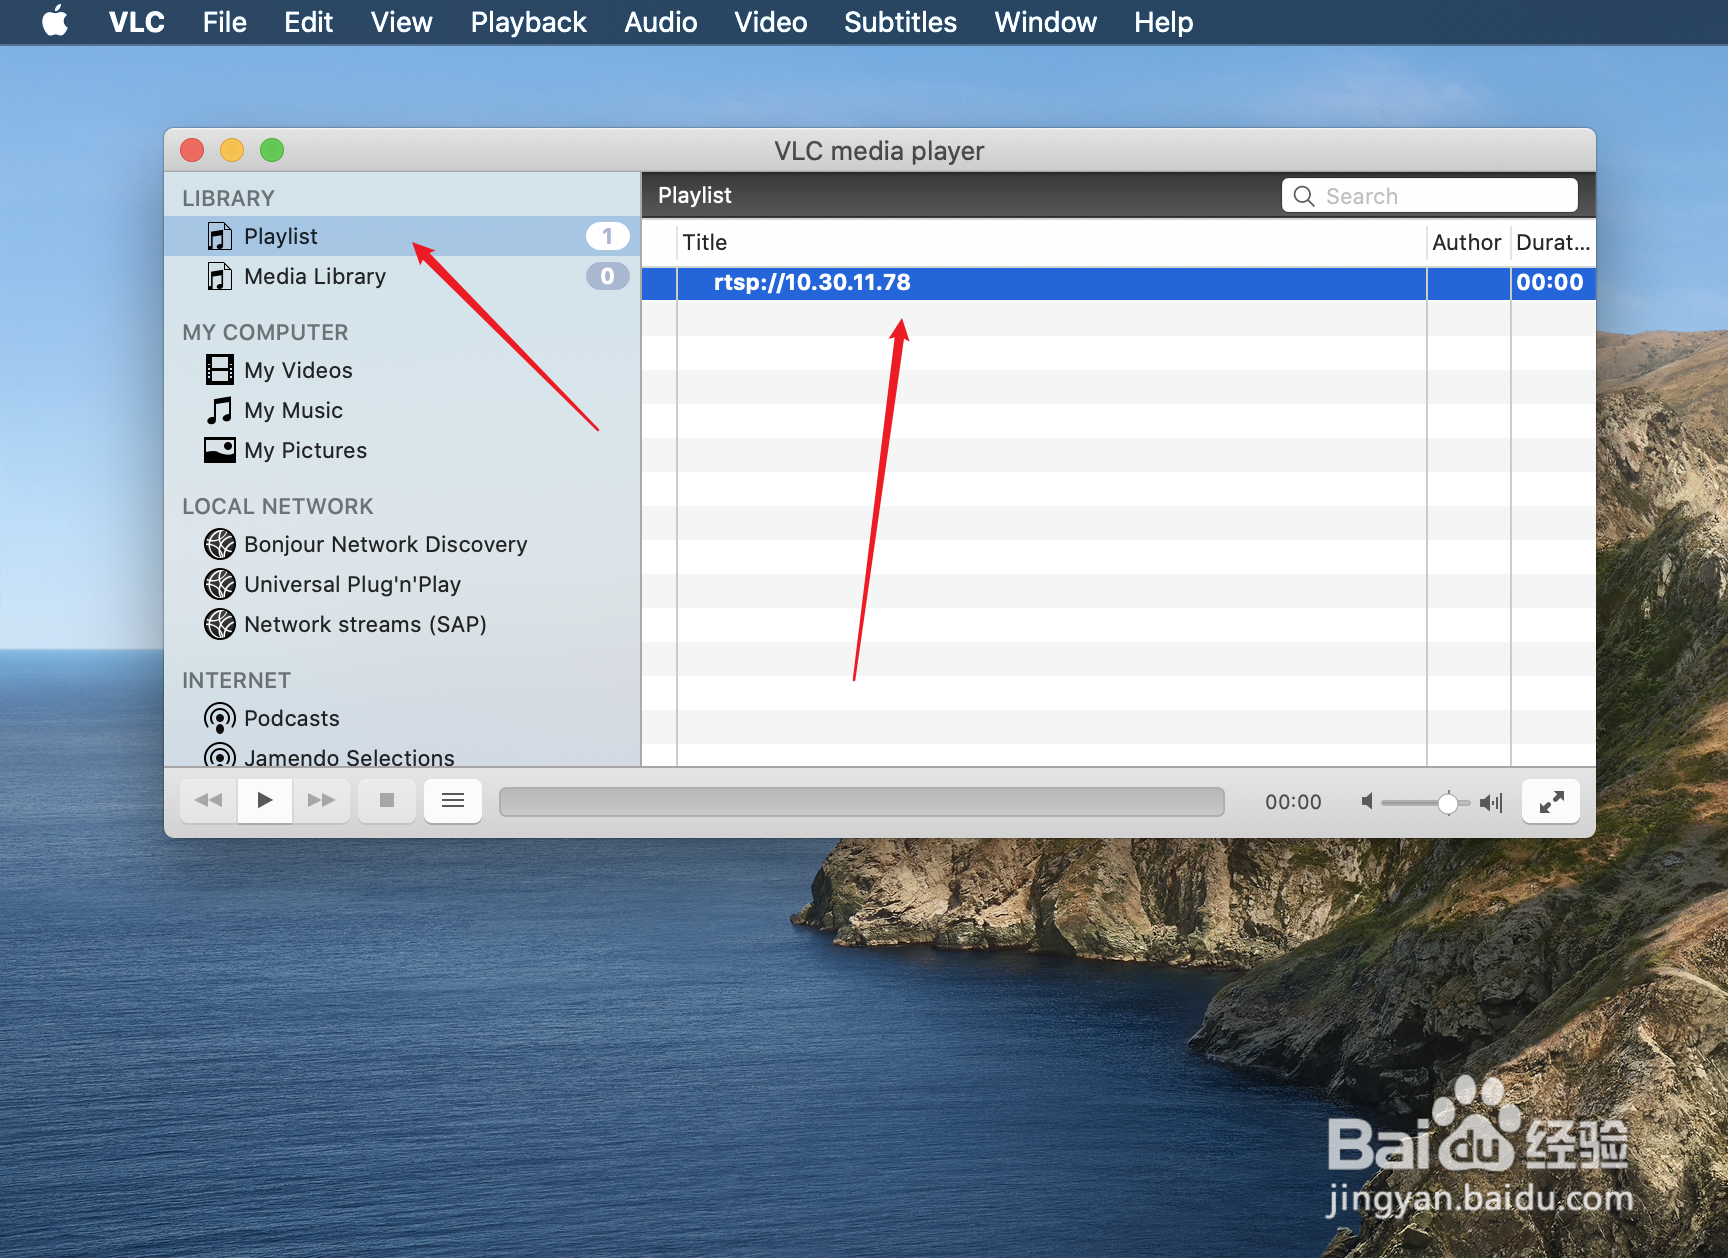The height and width of the screenshot is (1258, 1728).
Task: Click the magnifier icon in Search field
Action: [x=1304, y=196]
